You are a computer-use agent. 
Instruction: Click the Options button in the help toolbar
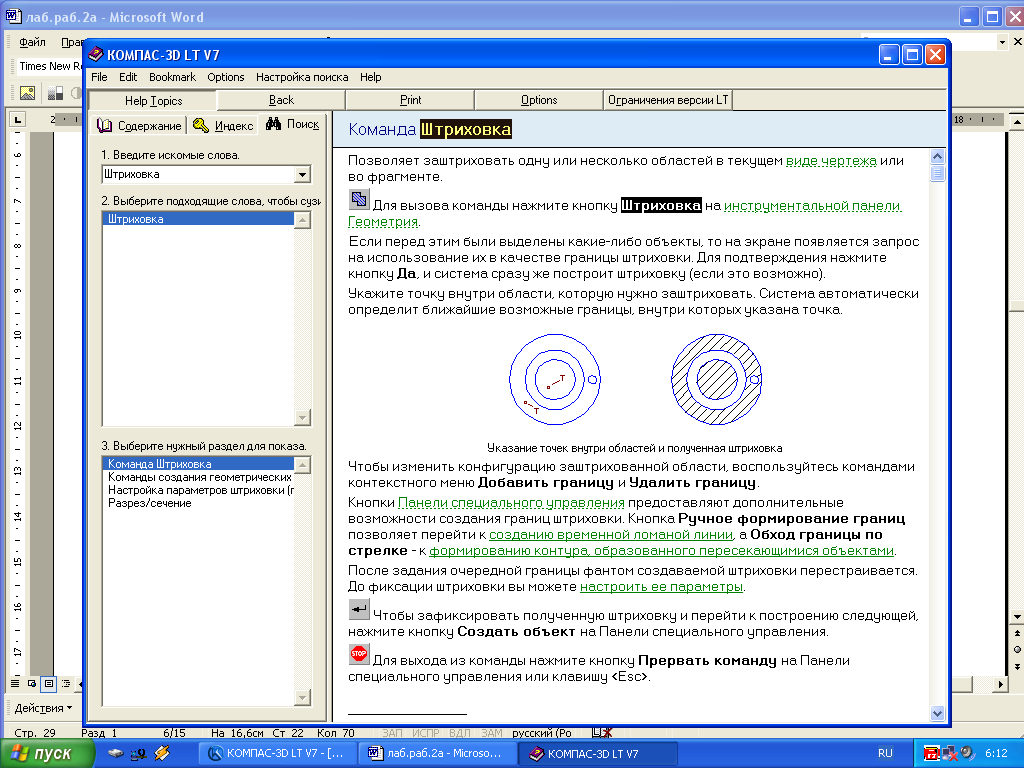pyautogui.click(x=539, y=100)
